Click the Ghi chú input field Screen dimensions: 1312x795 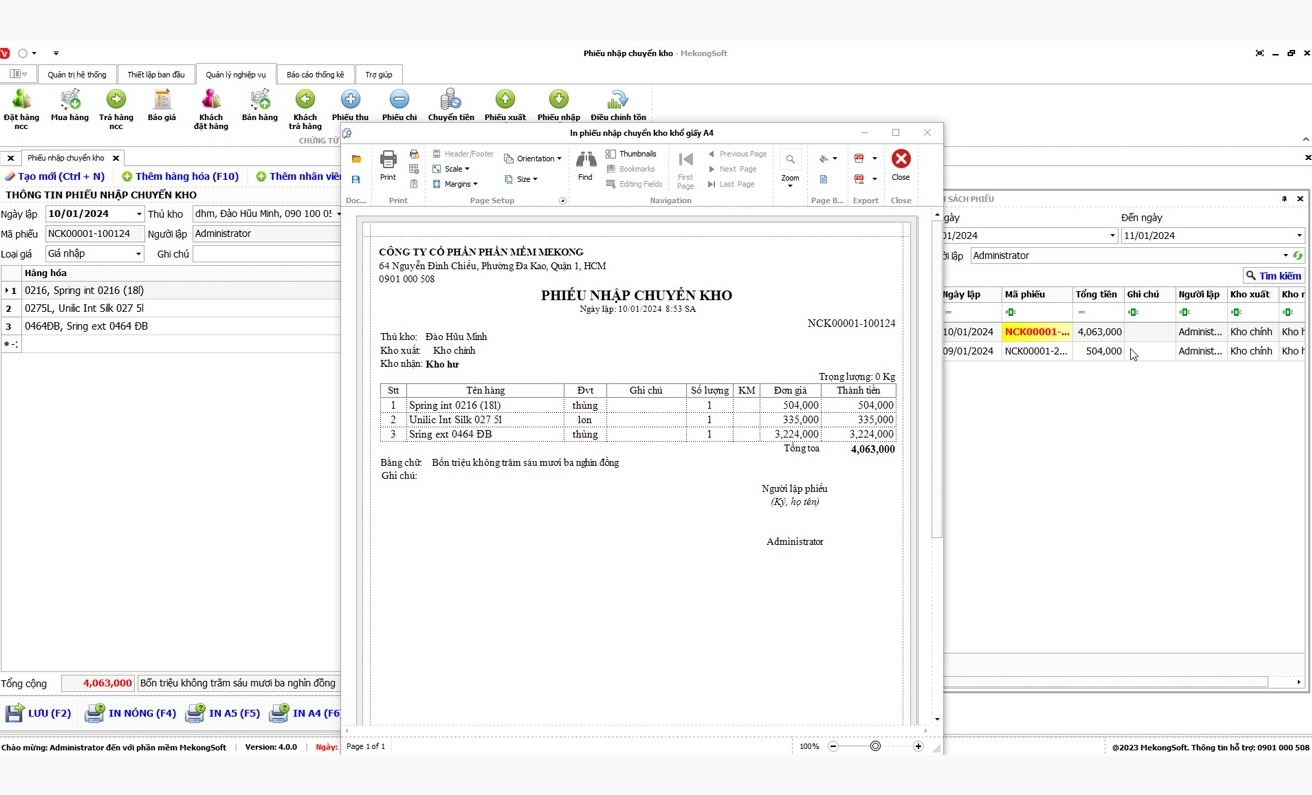(x=266, y=254)
